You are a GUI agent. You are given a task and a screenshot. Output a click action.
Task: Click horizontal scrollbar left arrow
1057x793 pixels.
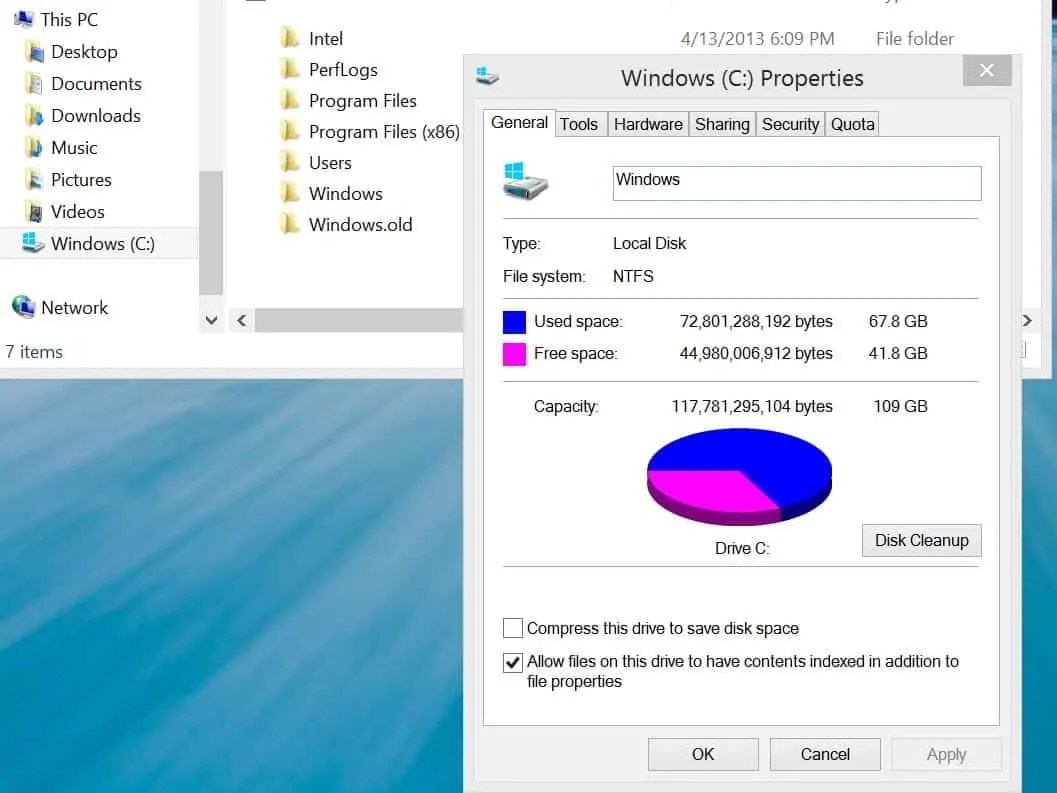241,320
